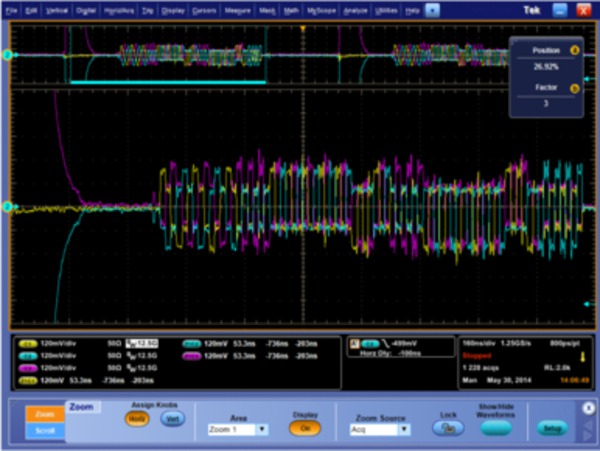Toggle zoom Display On button
This screenshot has width=600, height=451.
305,427
